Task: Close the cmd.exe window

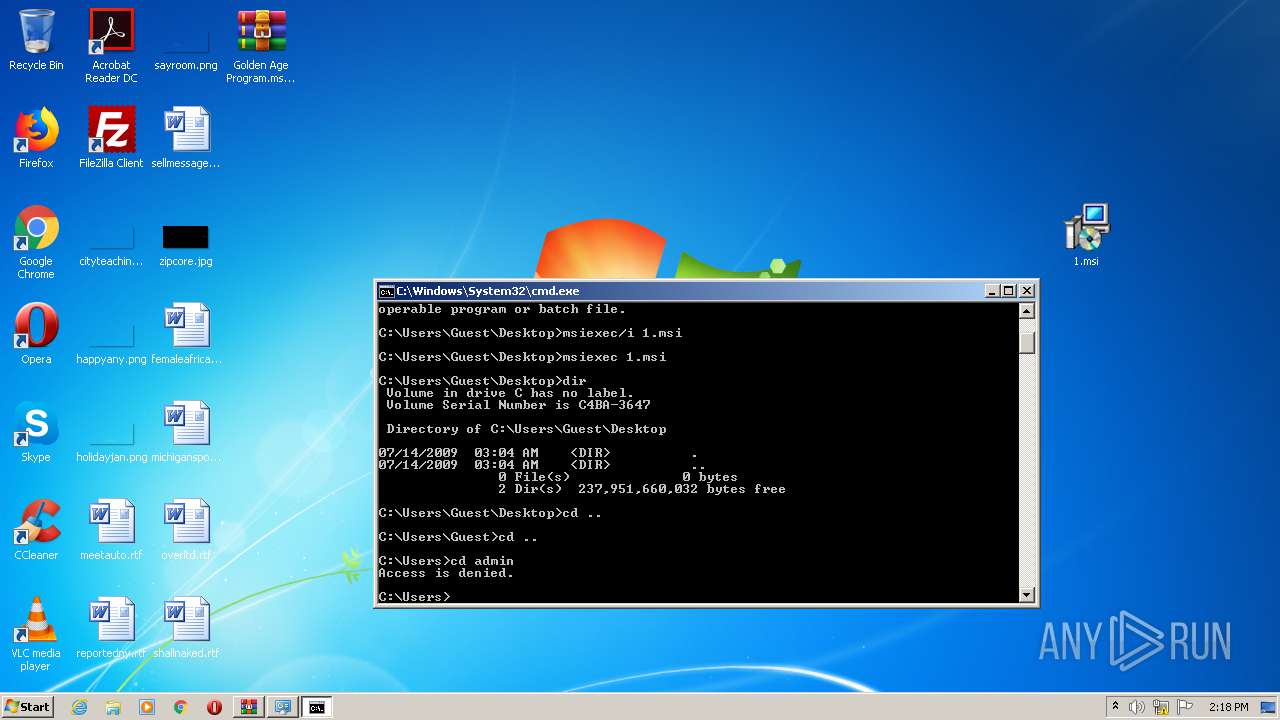Action: (x=1026, y=291)
